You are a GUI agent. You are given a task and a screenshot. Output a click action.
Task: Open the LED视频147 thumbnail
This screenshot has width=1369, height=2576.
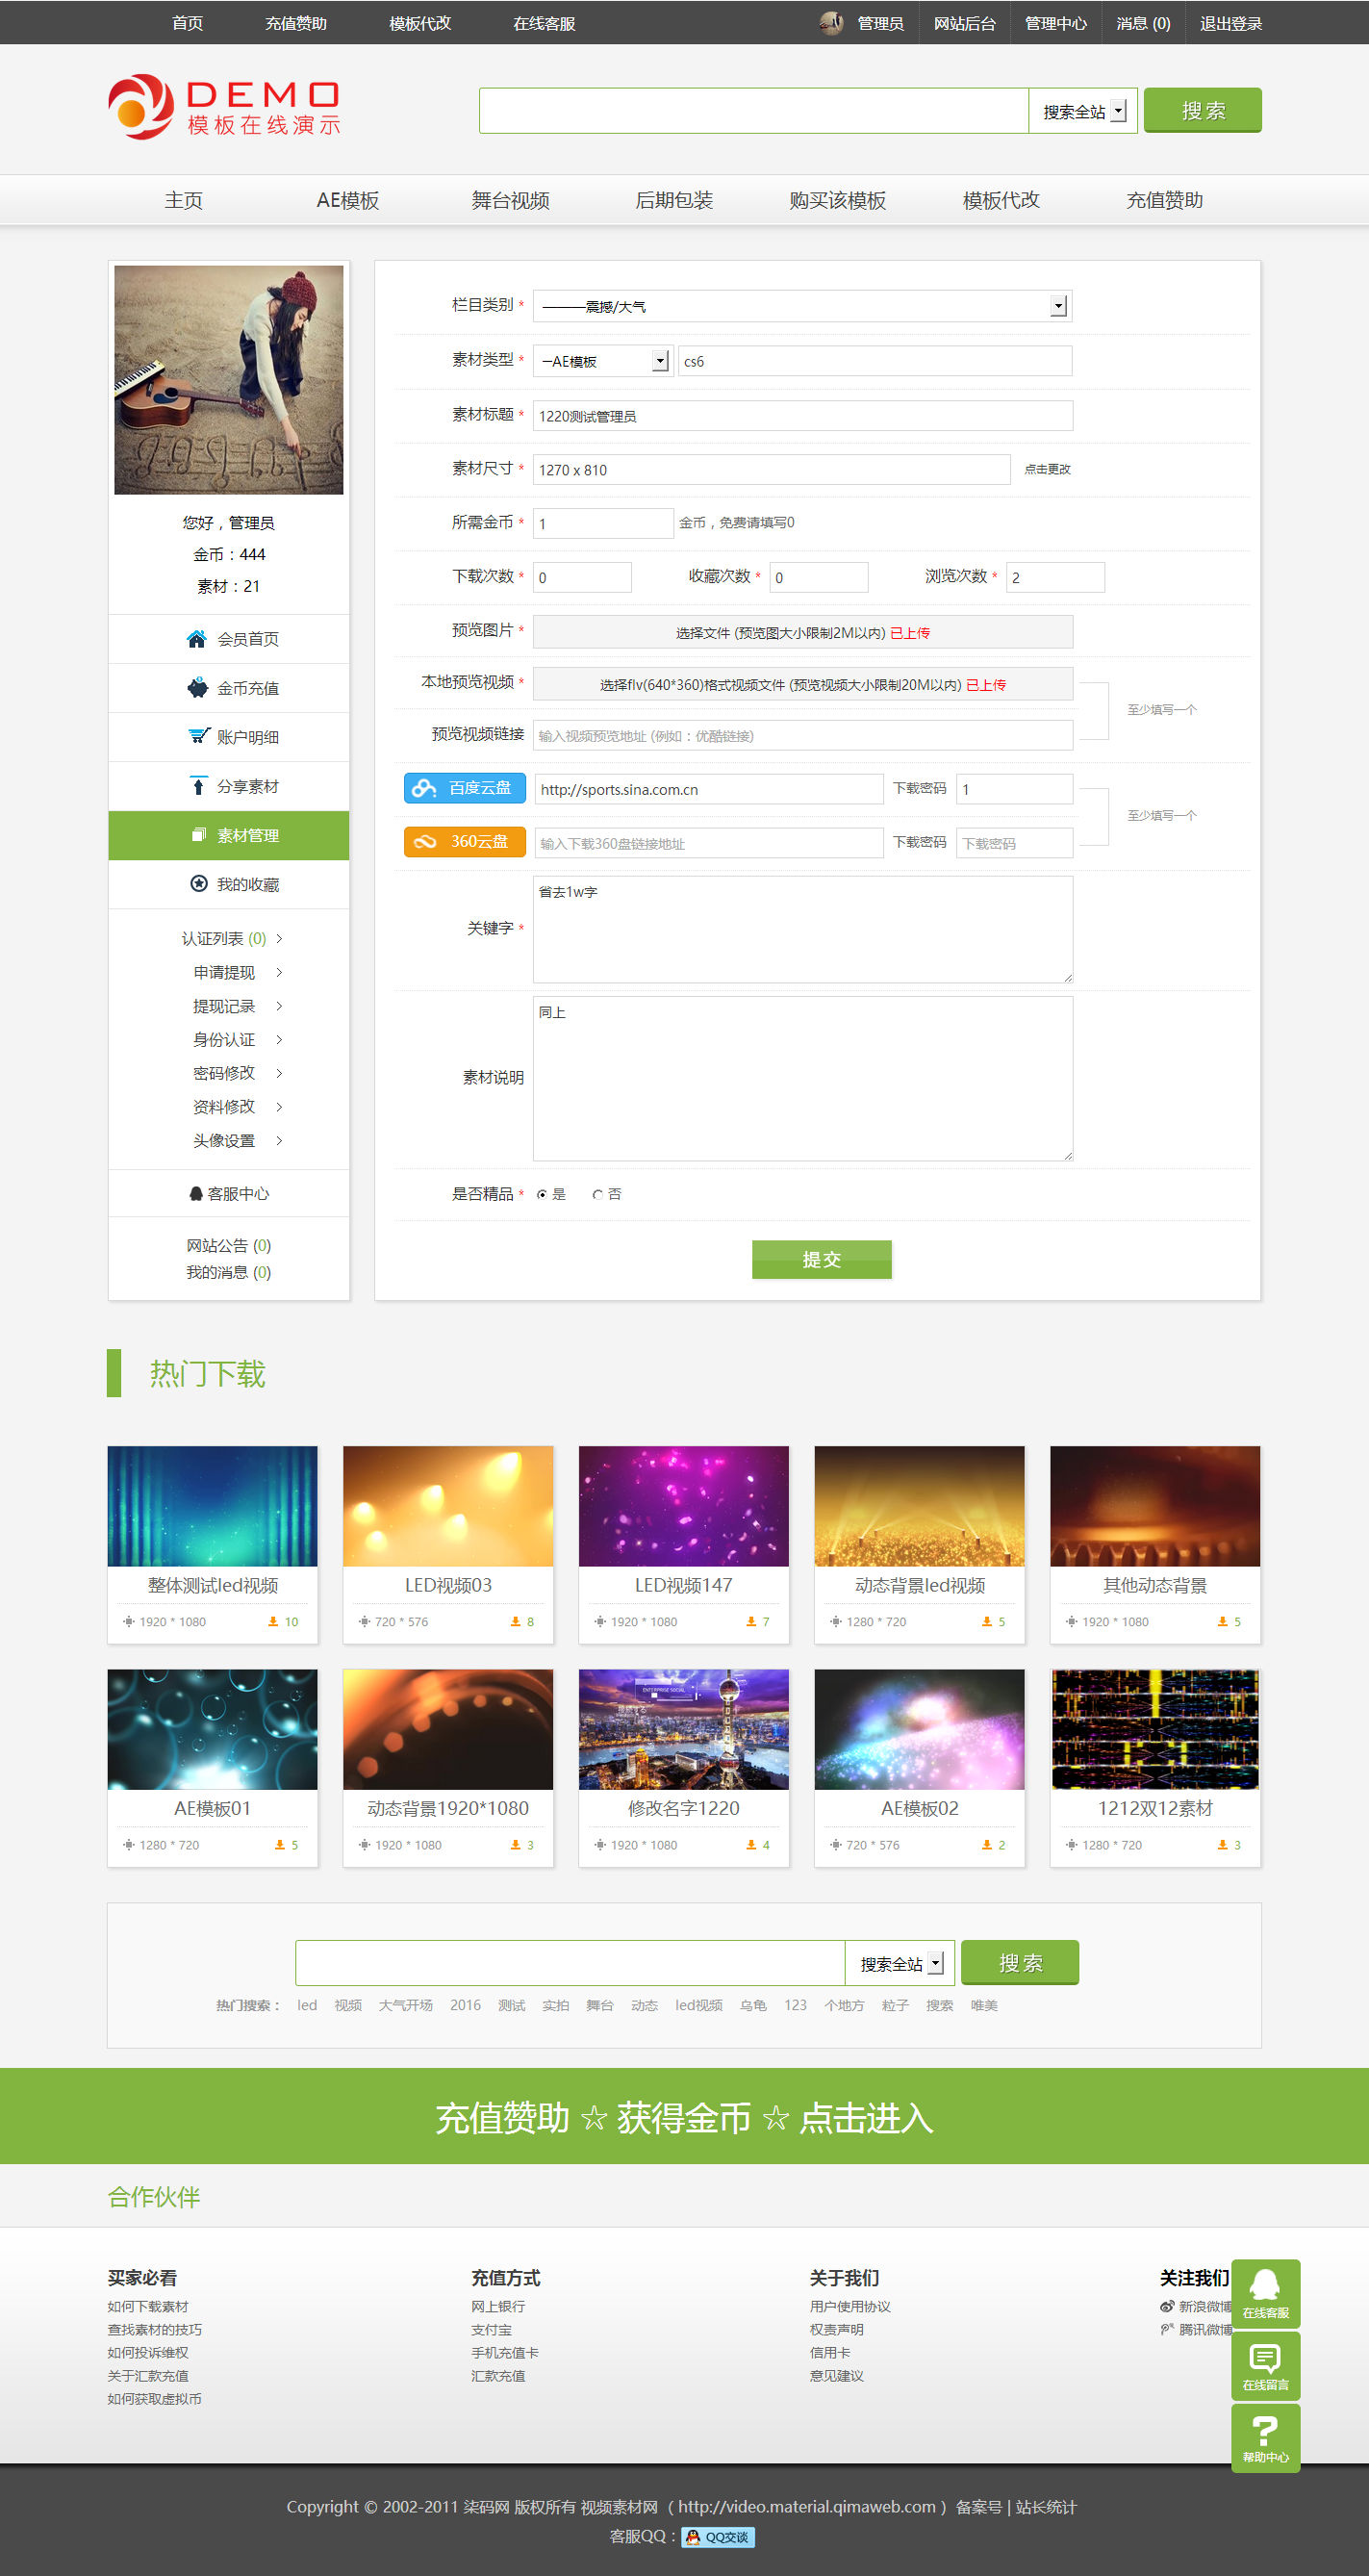[683, 1506]
